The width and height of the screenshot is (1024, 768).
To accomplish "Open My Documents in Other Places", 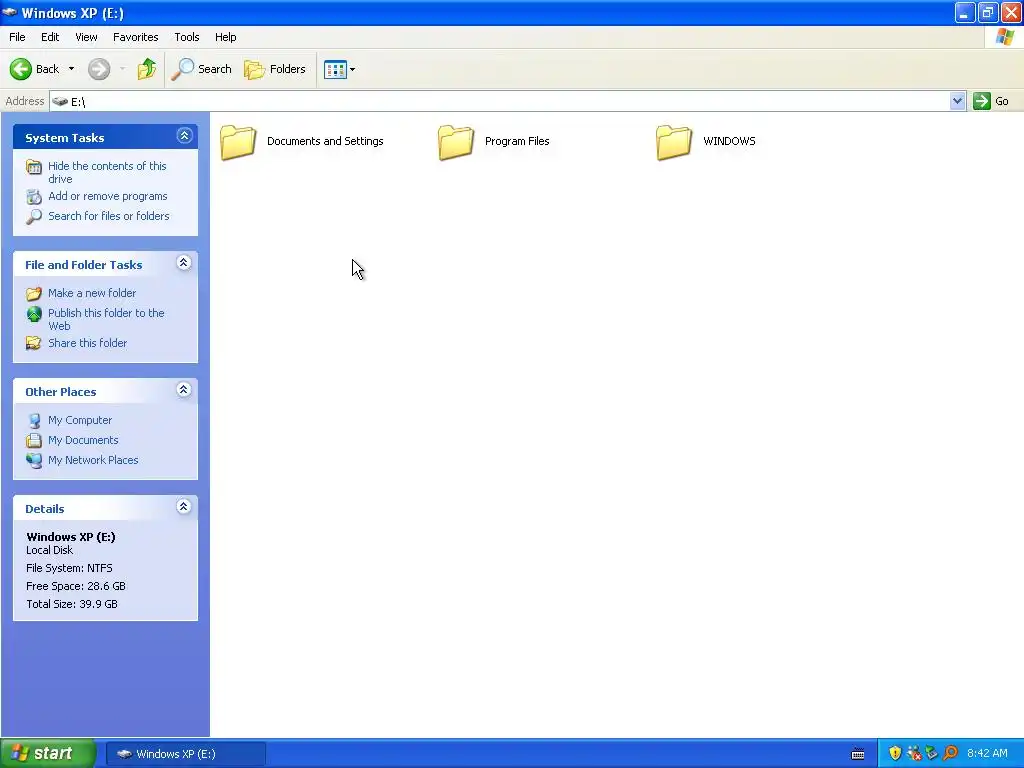I will [x=83, y=440].
